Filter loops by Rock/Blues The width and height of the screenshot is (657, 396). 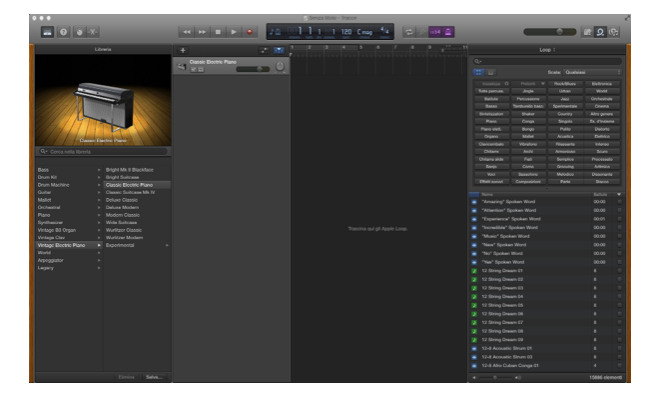[565, 84]
